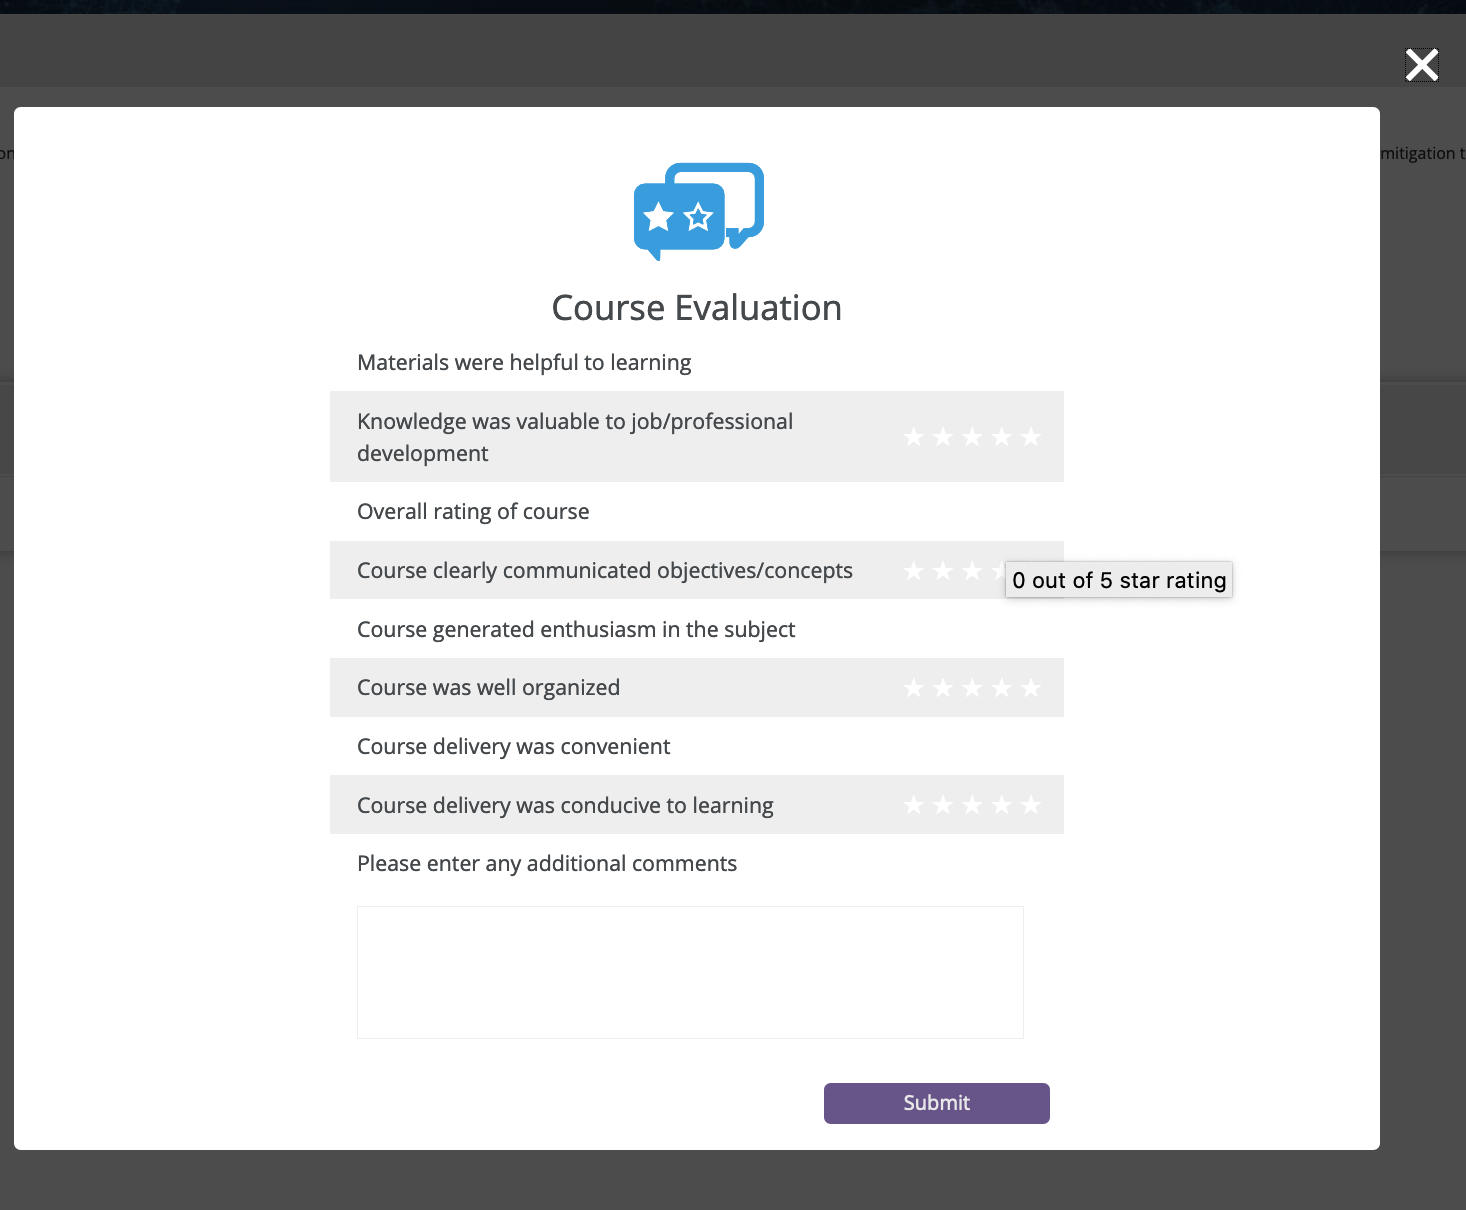Image resolution: width=1466 pixels, height=1210 pixels.
Task: Give Course was well organized three stars
Action: point(972,688)
